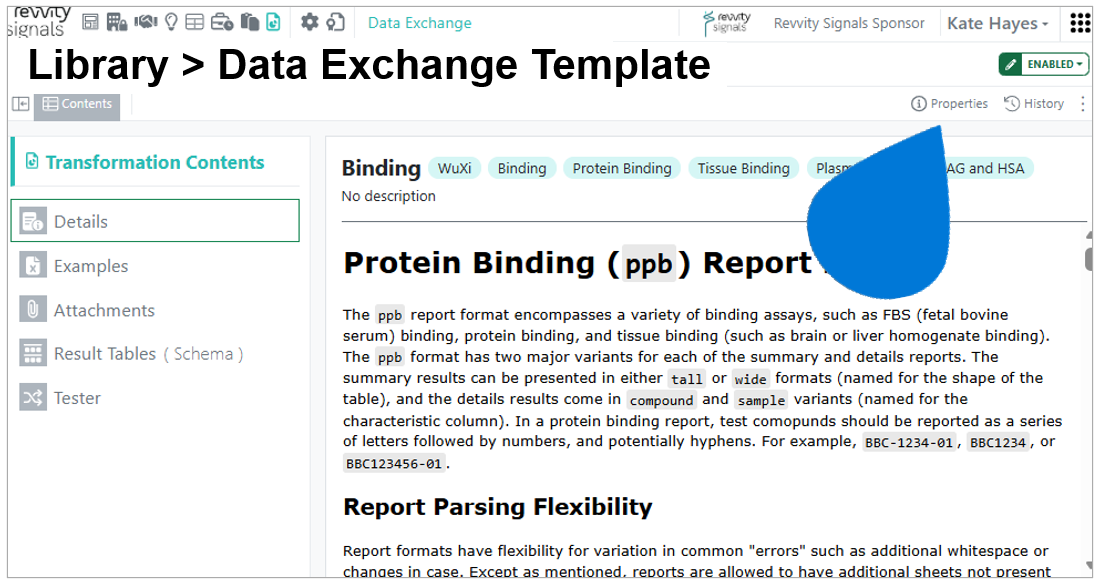Open the lightbulb ideas icon
Screen dimensions: 1104x582
171,23
